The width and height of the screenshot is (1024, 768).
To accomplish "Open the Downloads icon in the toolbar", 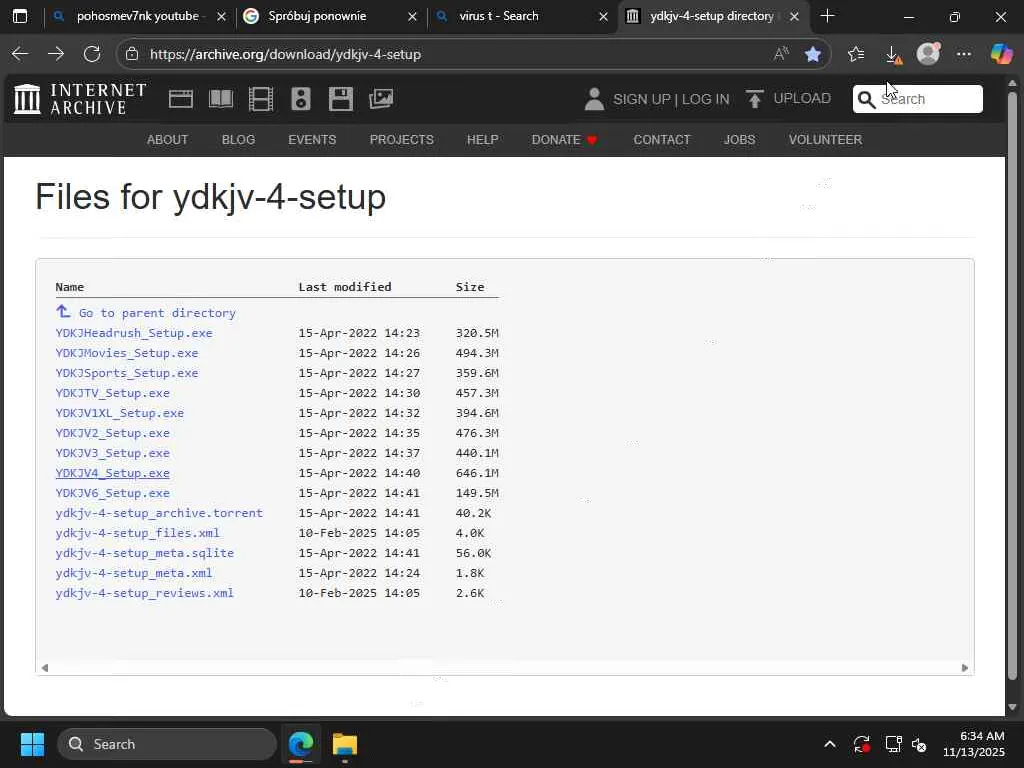I will pos(893,55).
